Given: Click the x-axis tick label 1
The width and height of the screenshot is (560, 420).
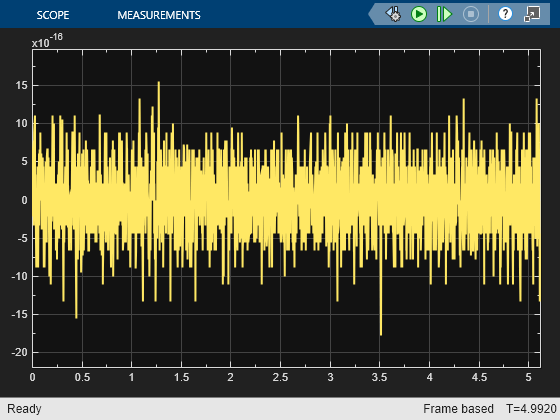Looking at the screenshot, I should (131, 378).
